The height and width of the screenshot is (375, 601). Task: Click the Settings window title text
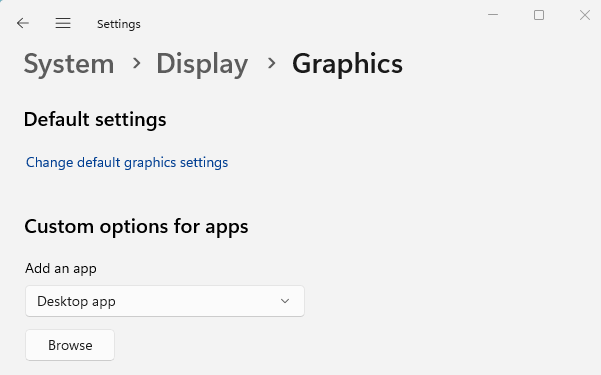click(x=119, y=24)
